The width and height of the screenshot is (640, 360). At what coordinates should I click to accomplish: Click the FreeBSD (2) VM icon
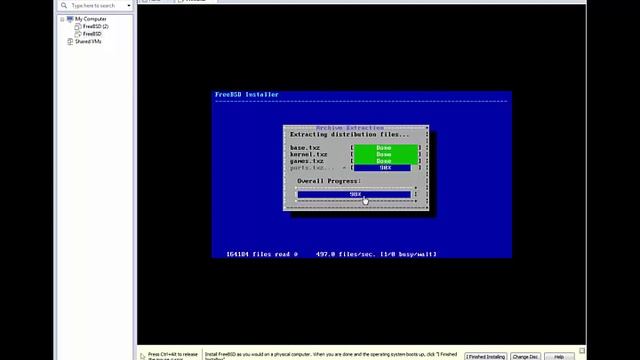pyautogui.click(x=78, y=27)
